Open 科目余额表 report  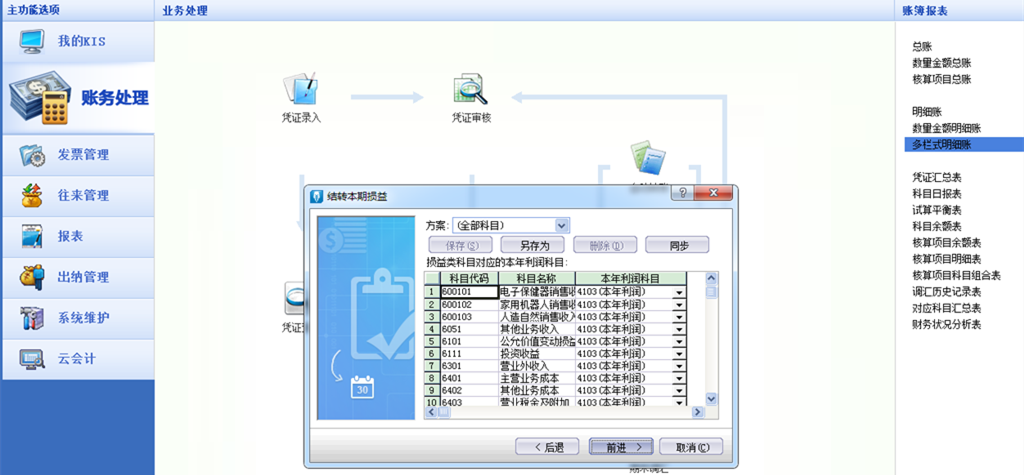click(936, 227)
